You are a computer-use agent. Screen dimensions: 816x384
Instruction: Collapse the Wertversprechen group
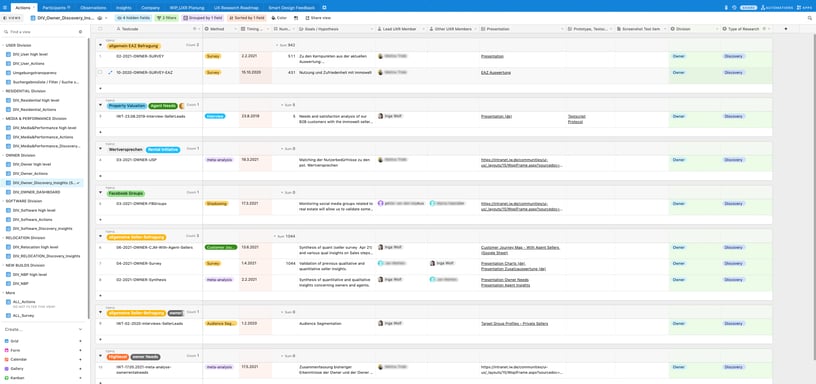(x=100, y=149)
